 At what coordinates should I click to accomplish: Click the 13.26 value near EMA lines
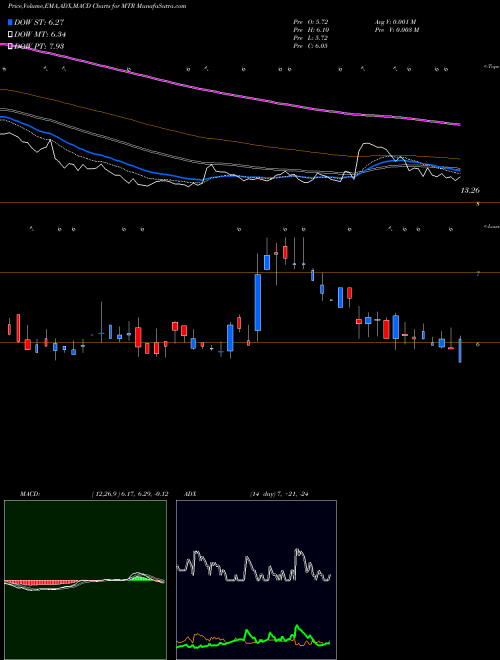coord(470,190)
